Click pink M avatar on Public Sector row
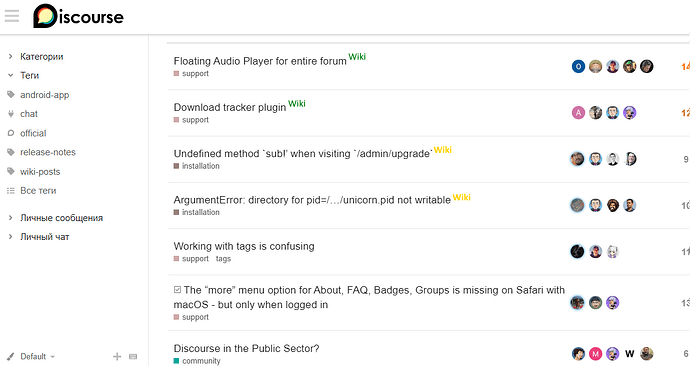This screenshot has width=690, height=366. (595, 353)
